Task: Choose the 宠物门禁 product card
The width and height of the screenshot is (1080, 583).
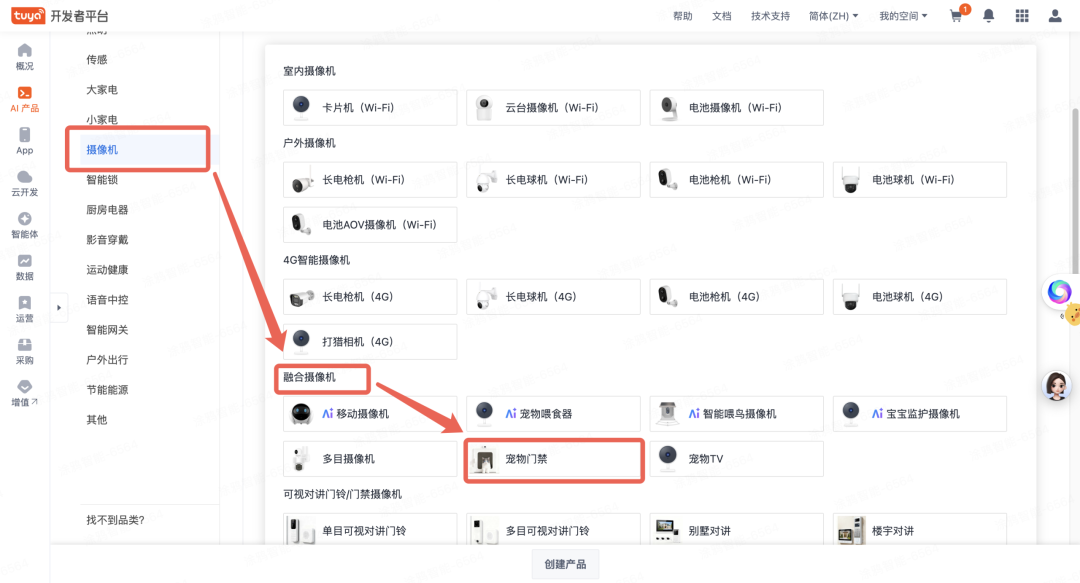Action: (553, 459)
